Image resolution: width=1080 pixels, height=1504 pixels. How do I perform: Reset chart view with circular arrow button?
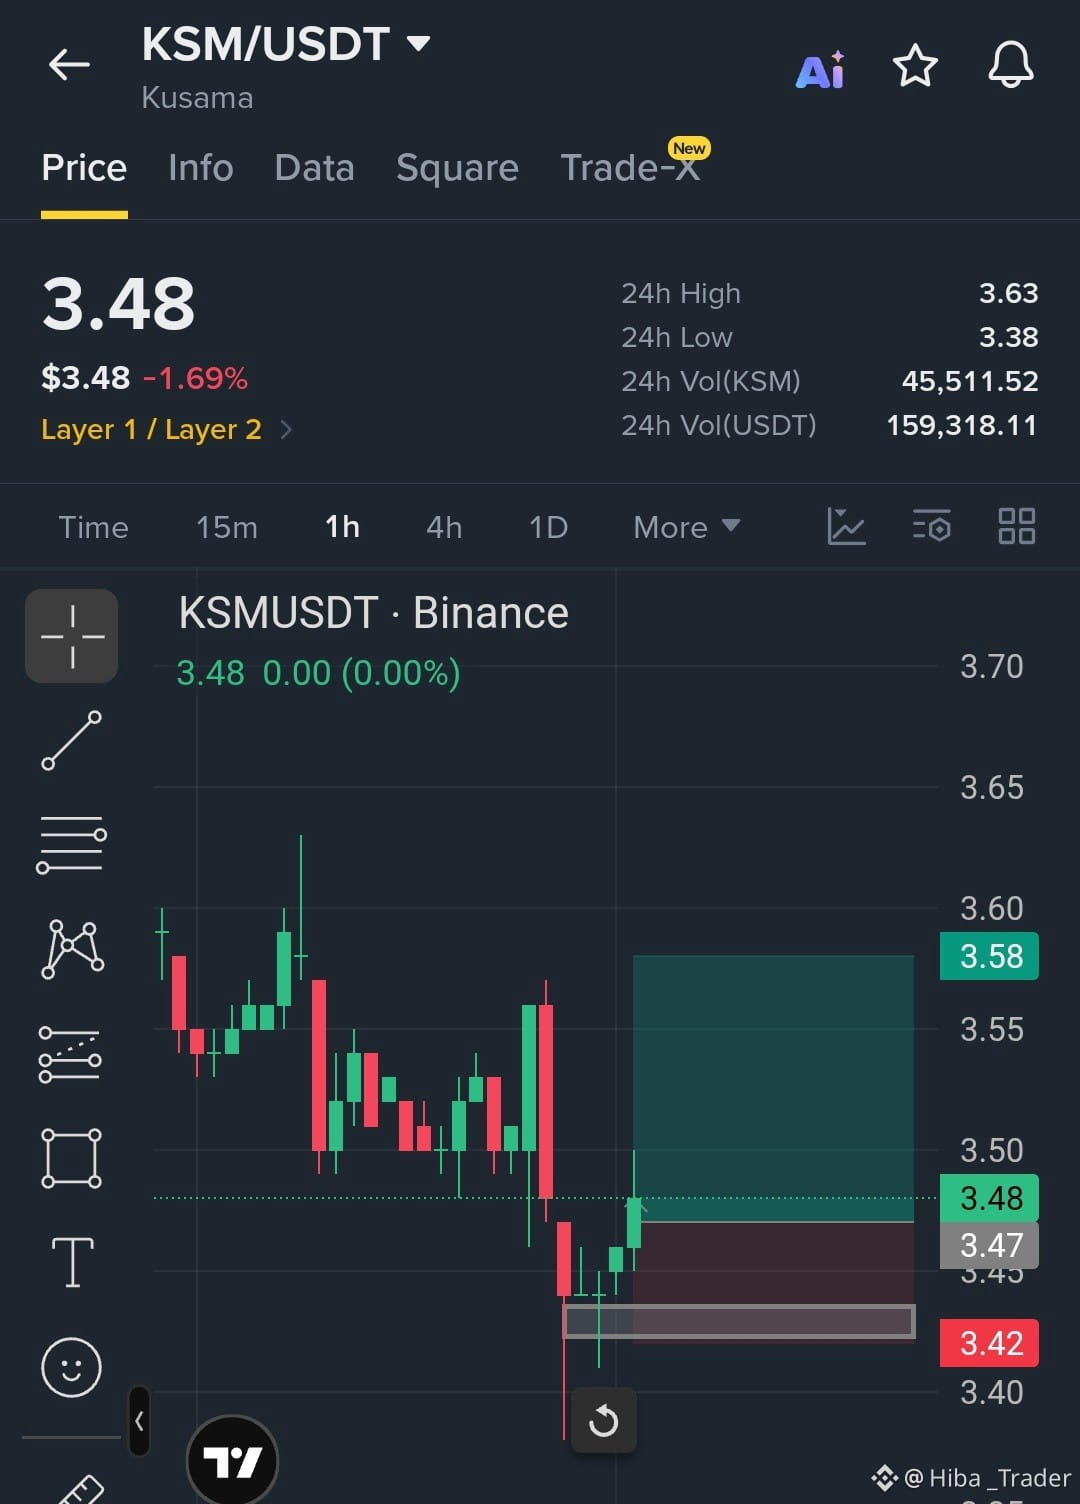(x=603, y=1420)
